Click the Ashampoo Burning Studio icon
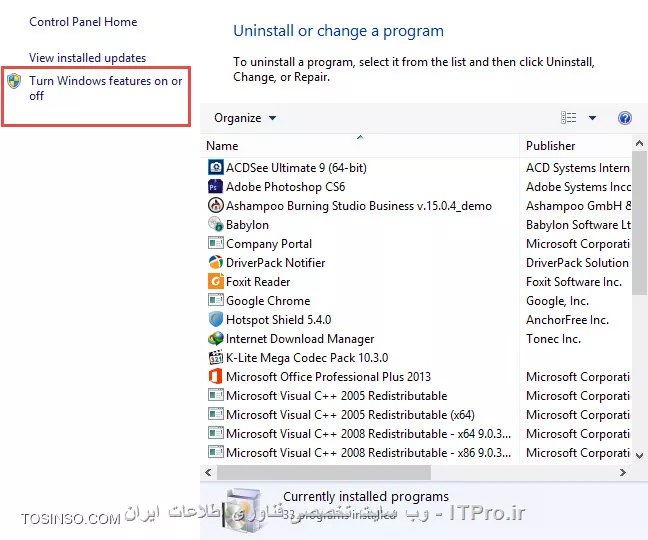Screen dimensions: 648x540 pos(215,205)
